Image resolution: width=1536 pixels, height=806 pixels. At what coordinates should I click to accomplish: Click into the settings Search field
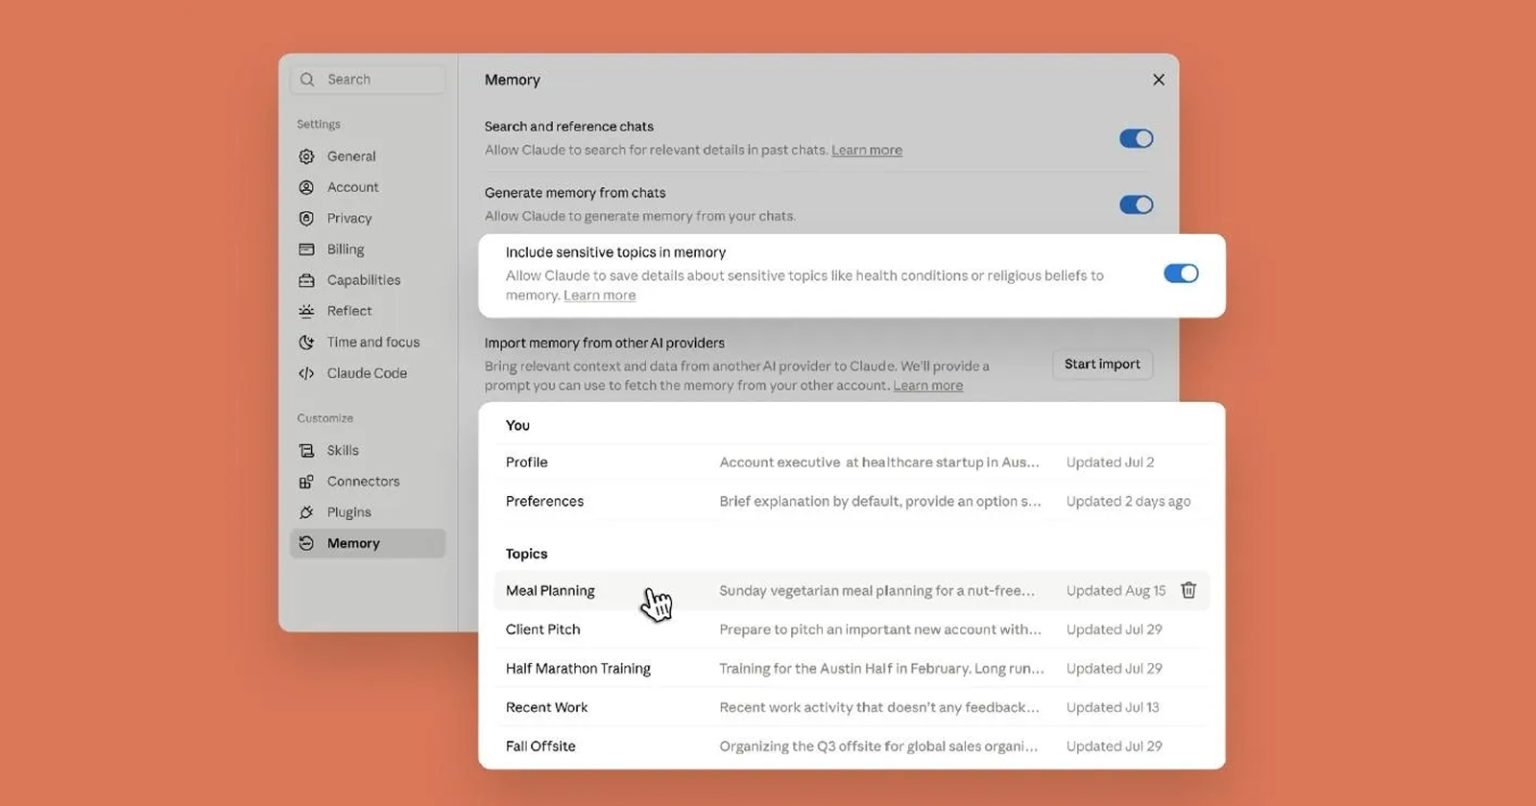tap(368, 80)
